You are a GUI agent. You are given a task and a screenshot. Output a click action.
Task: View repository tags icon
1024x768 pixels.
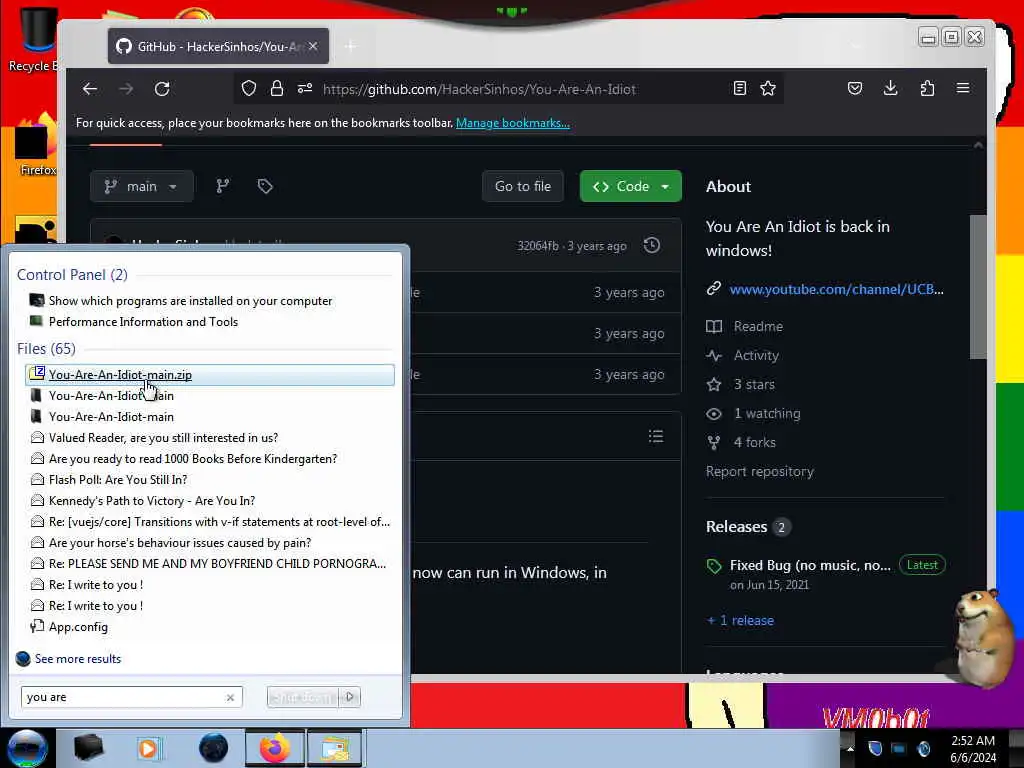click(x=264, y=187)
